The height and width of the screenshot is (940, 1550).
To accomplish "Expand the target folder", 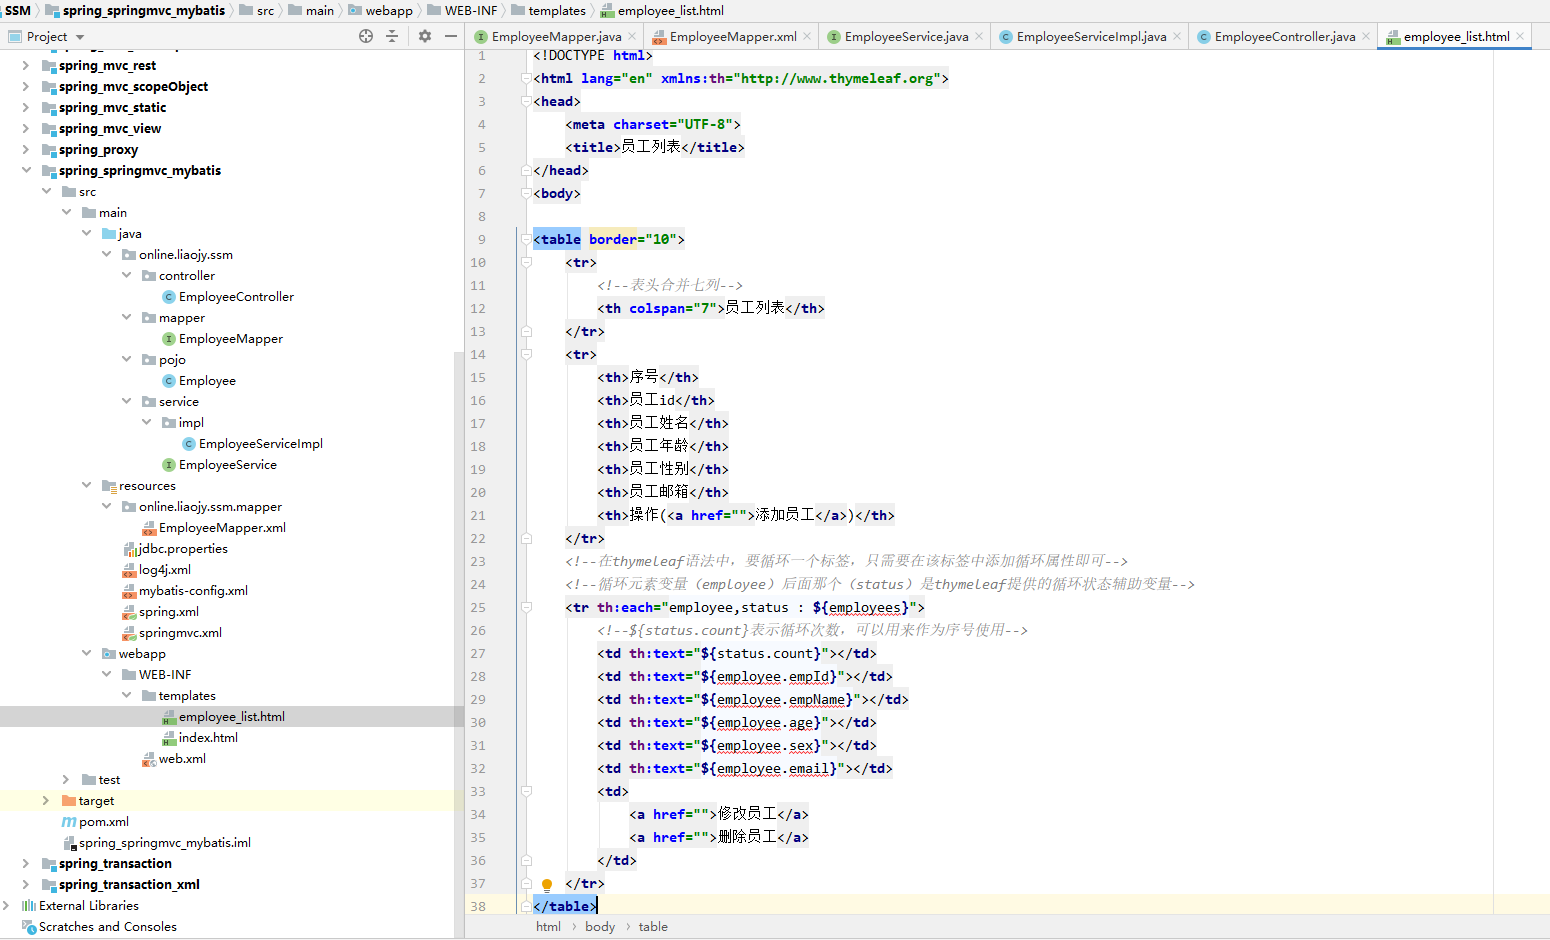I will coord(46,801).
